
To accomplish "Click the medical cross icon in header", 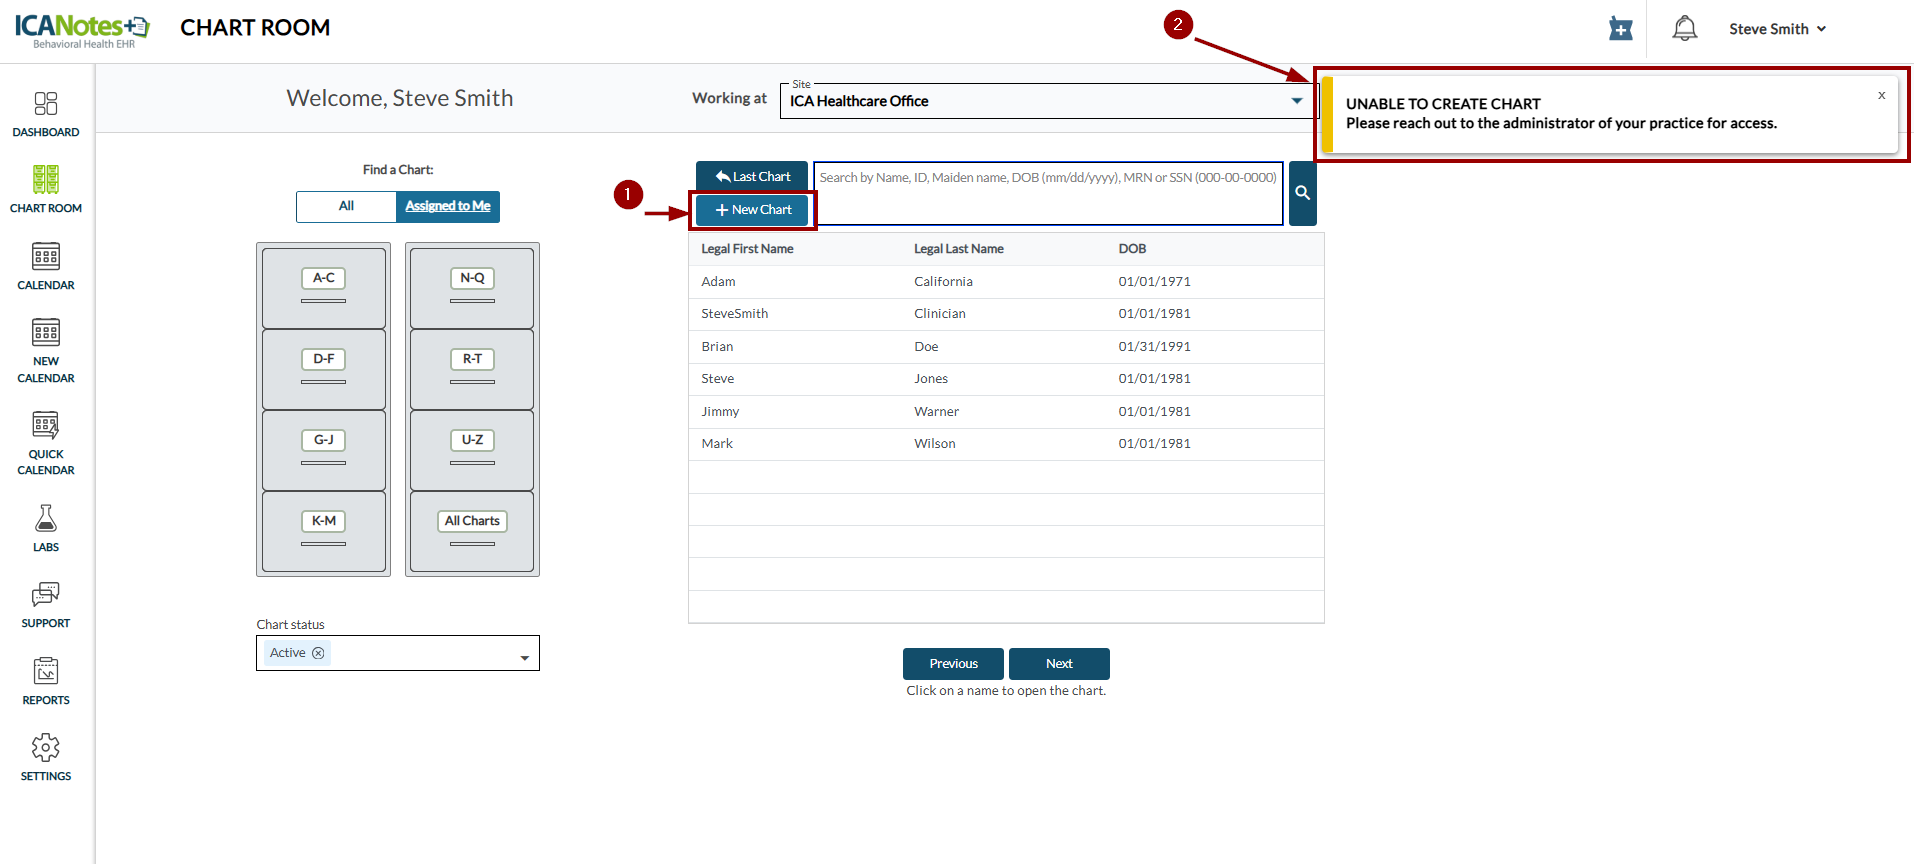I will click(x=1621, y=29).
